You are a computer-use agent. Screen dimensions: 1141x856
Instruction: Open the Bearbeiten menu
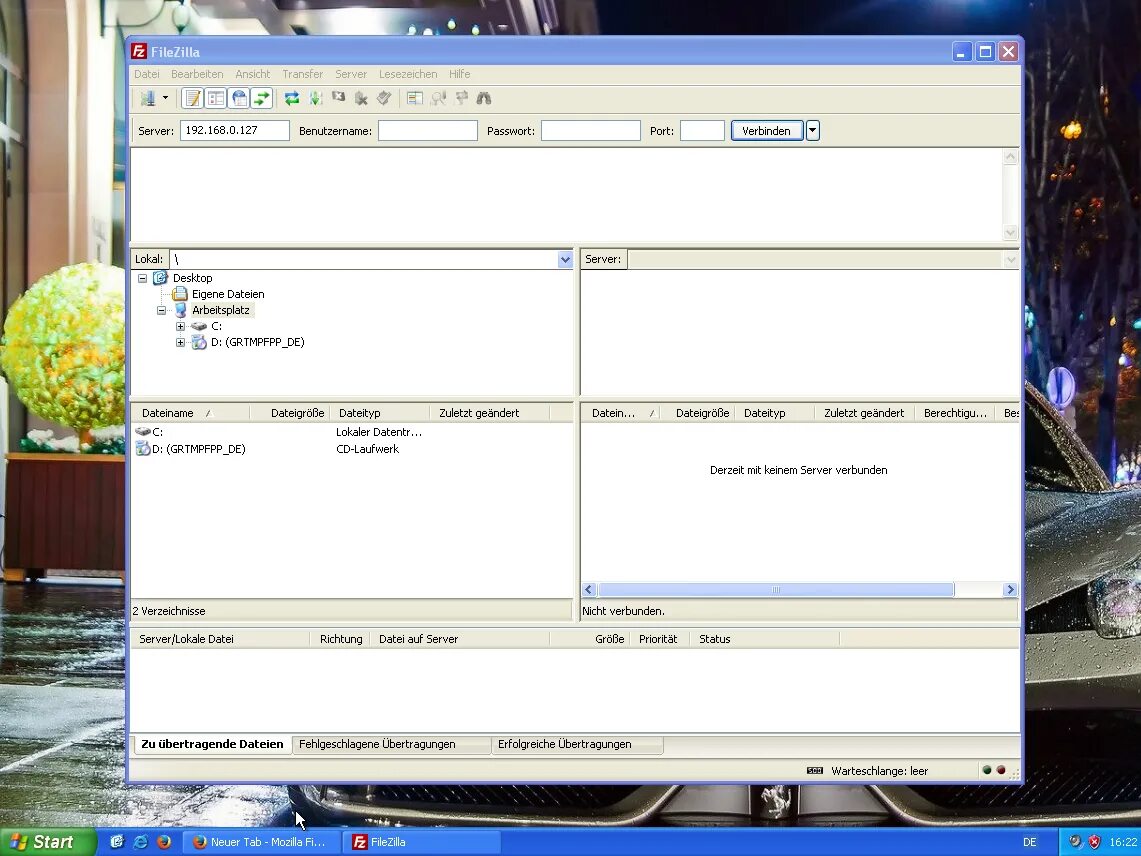[x=197, y=74]
